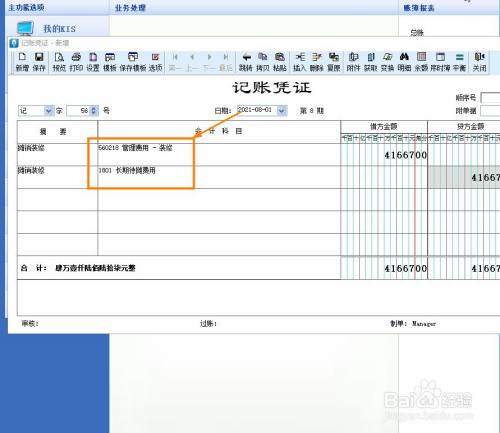Click the 平衡 (Balance entries) icon
The width and height of the screenshot is (500, 433).
459,62
